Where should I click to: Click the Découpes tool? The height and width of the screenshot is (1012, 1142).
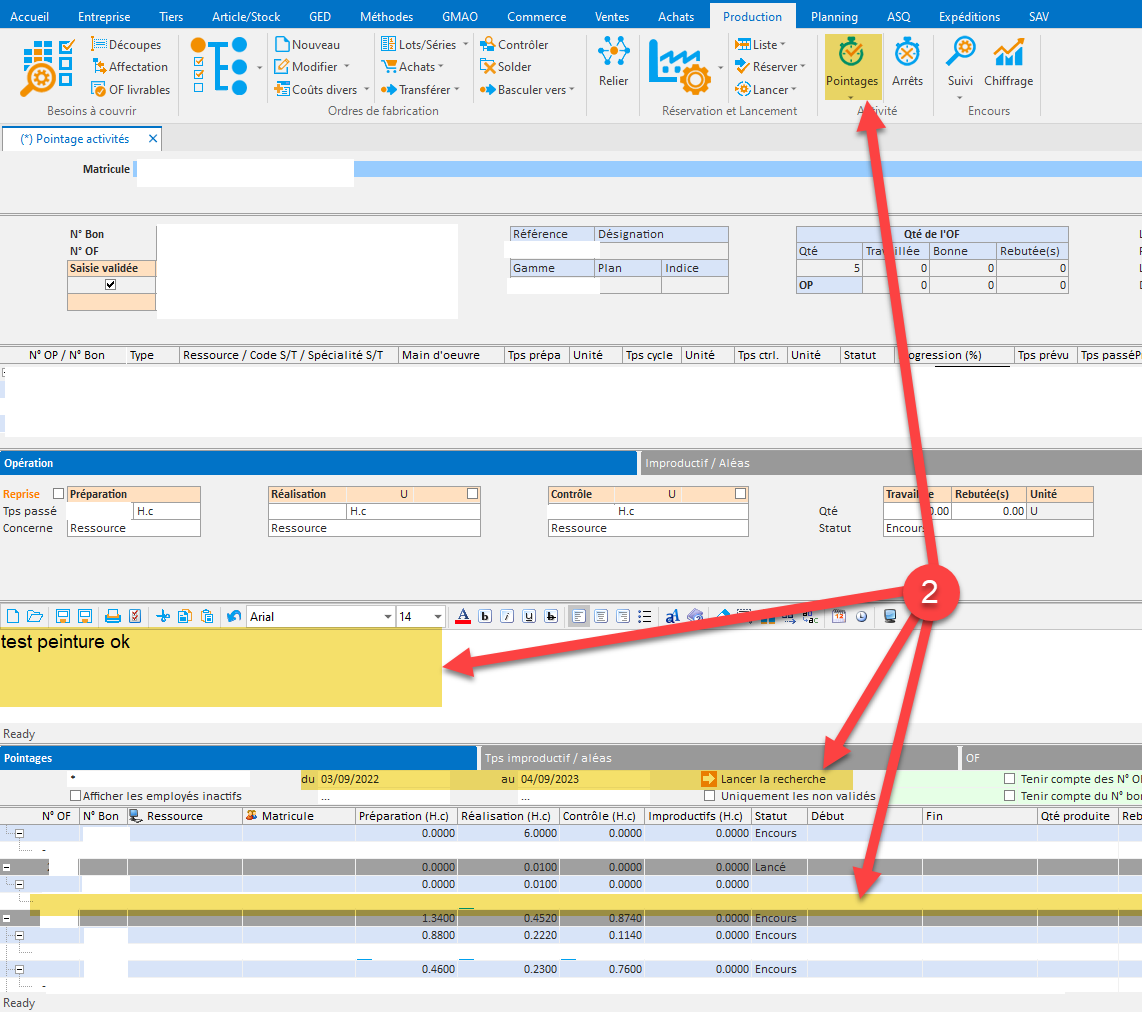click(x=126, y=44)
